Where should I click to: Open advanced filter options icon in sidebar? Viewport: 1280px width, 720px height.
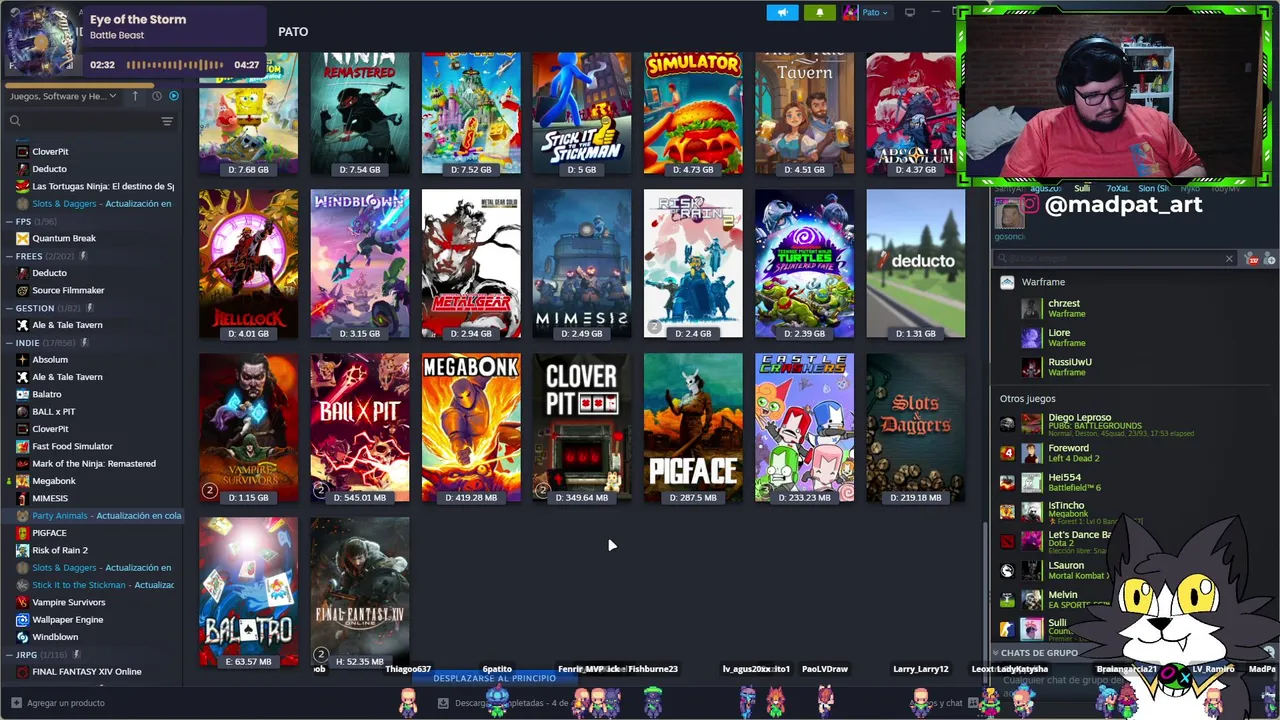click(x=167, y=121)
